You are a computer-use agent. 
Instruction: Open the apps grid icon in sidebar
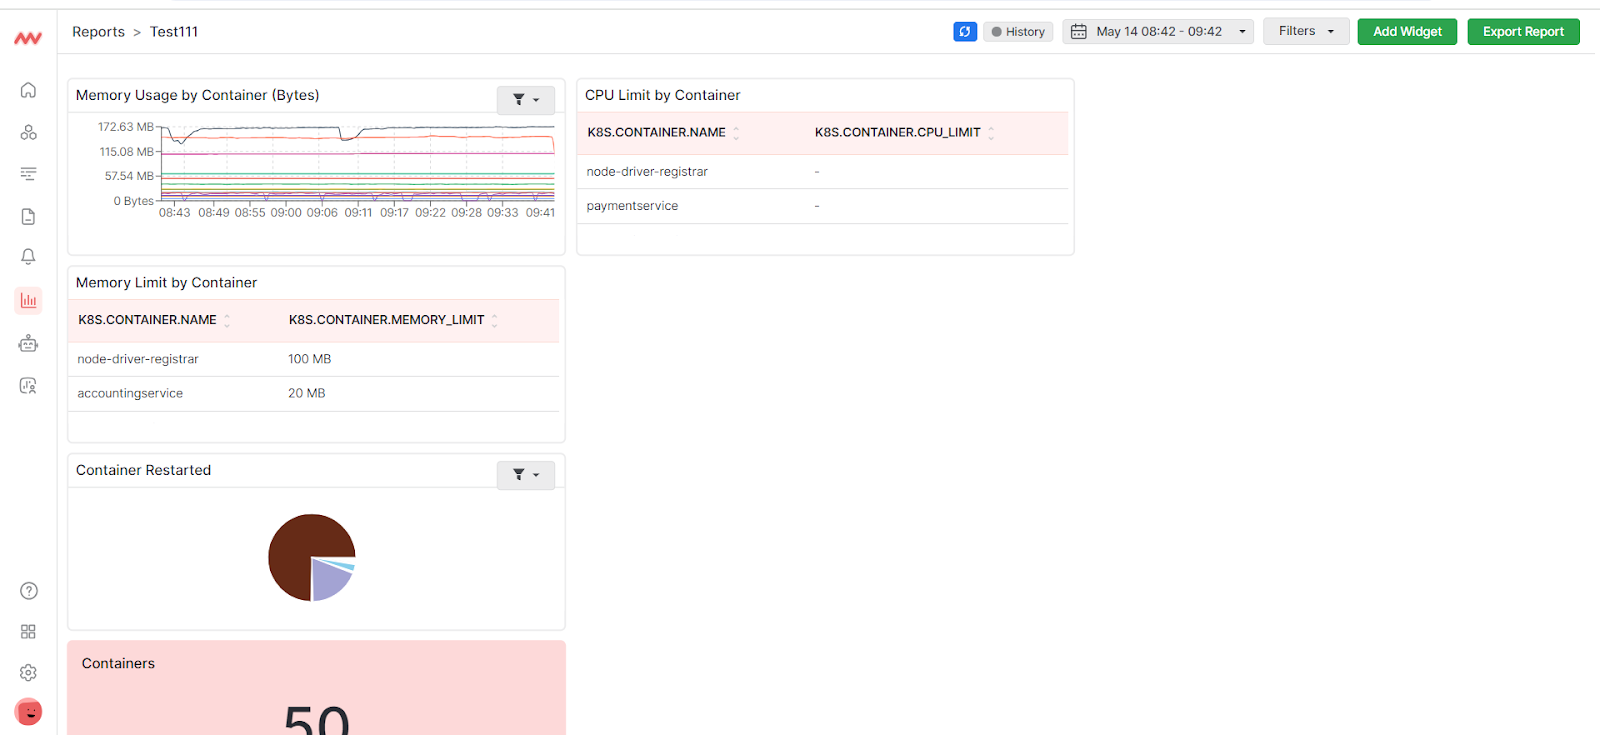click(x=28, y=632)
